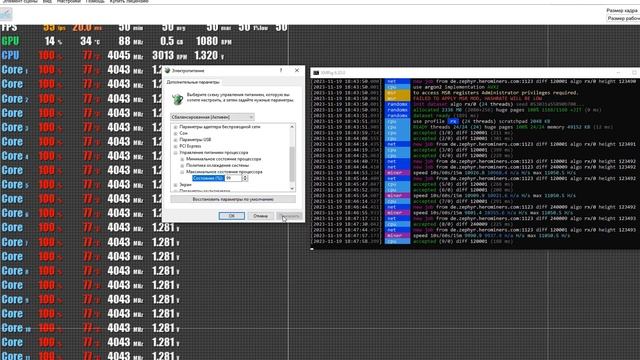Select the 'Дополнительные параметры' tab
Image resolution: width=640 pixels, height=360 pixels.
[193, 82]
